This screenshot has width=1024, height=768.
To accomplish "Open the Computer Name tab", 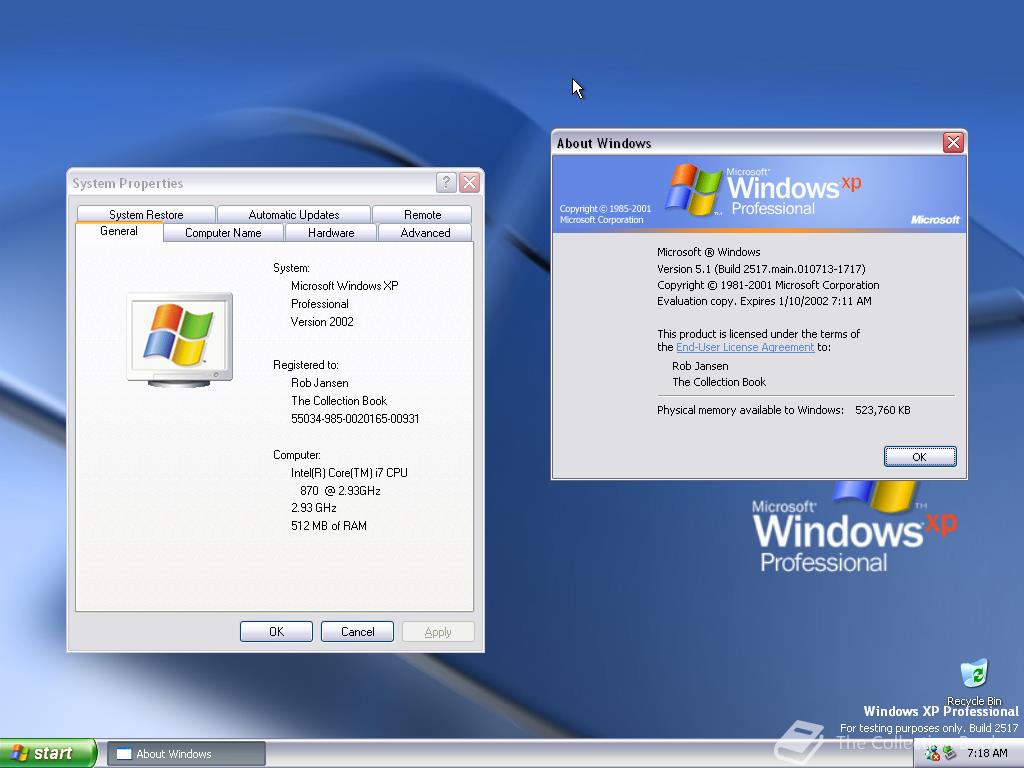I will tap(223, 232).
